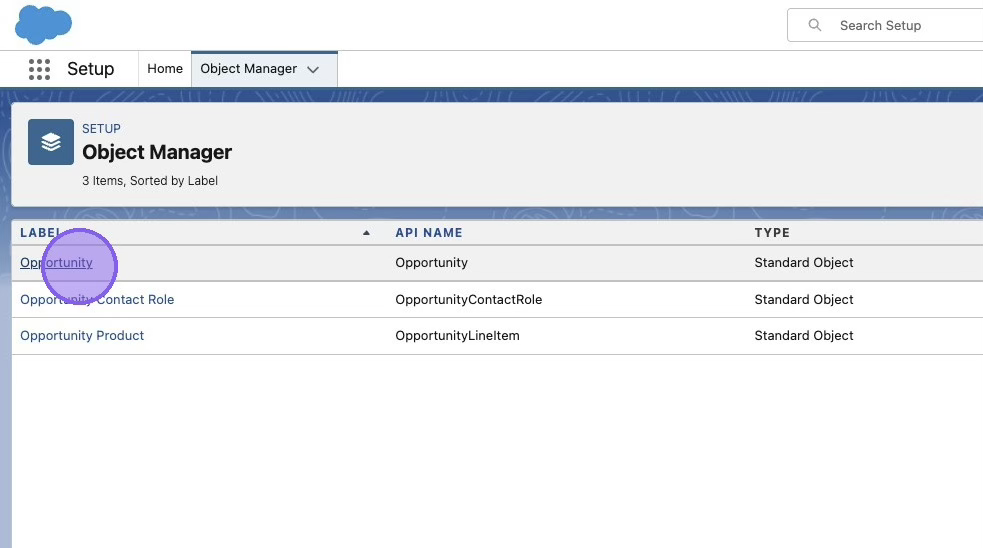Select the OpportunityContactRole API name cell

(469, 300)
